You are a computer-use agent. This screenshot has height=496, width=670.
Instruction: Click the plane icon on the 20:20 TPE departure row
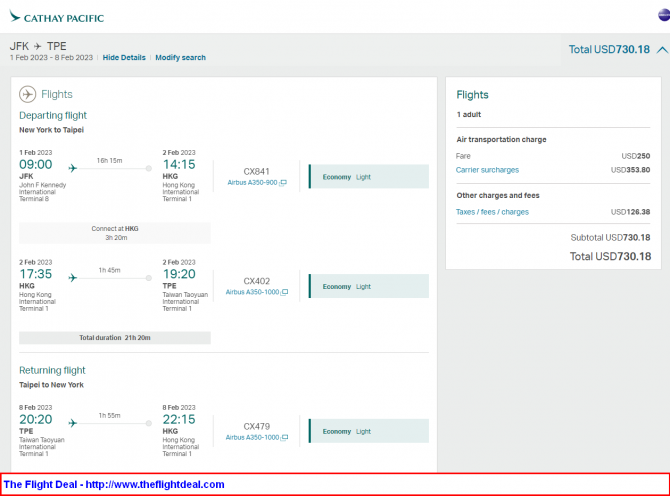[73, 423]
